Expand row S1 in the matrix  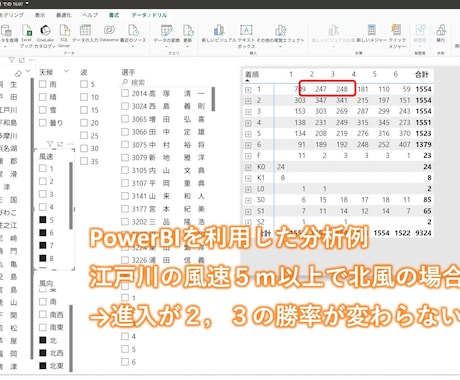(x=248, y=211)
